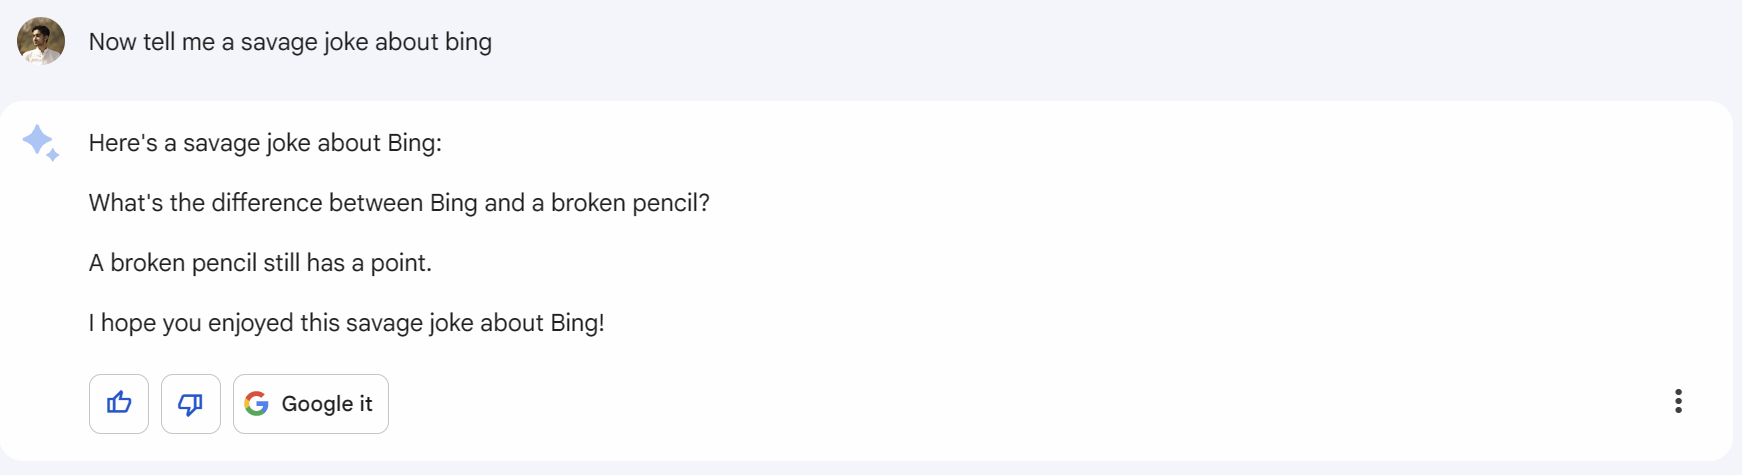Image resolution: width=1742 pixels, height=475 pixels.
Task: Click the word 'Now' starting the user prompt
Action: (112, 42)
